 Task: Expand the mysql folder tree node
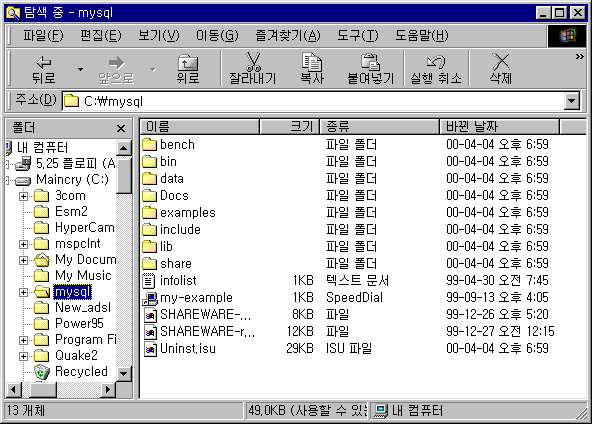23,292
